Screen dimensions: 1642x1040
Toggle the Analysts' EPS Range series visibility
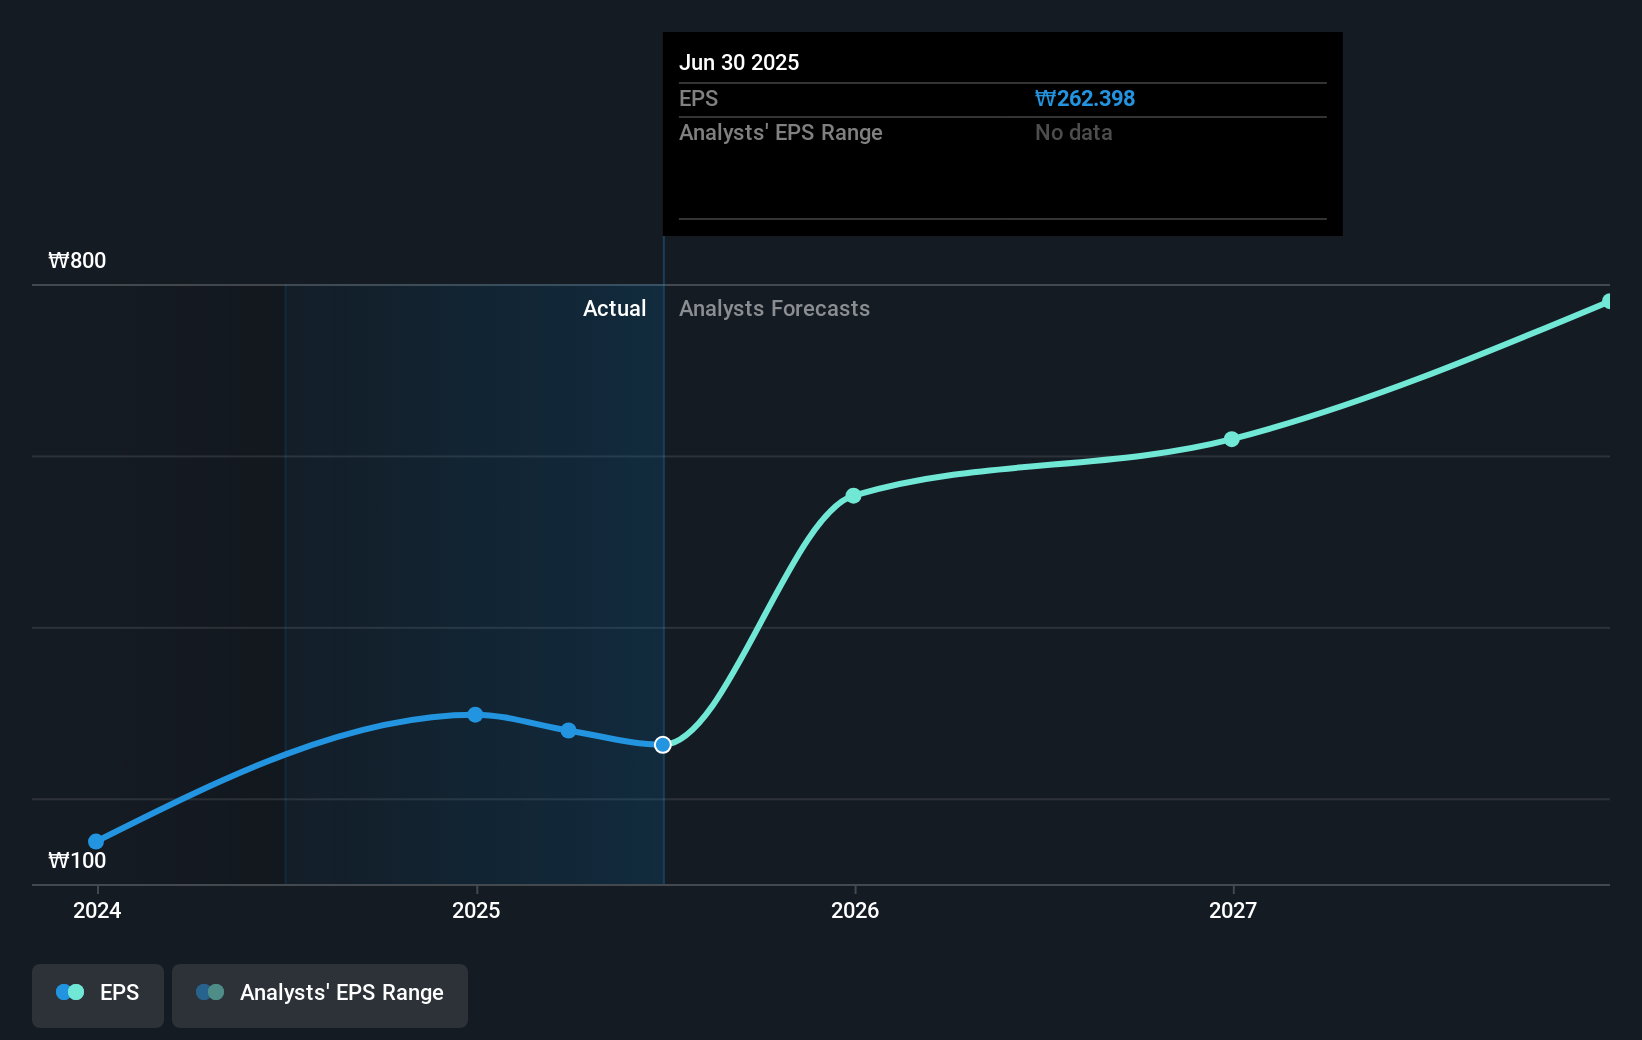pyautogui.click(x=319, y=994)
